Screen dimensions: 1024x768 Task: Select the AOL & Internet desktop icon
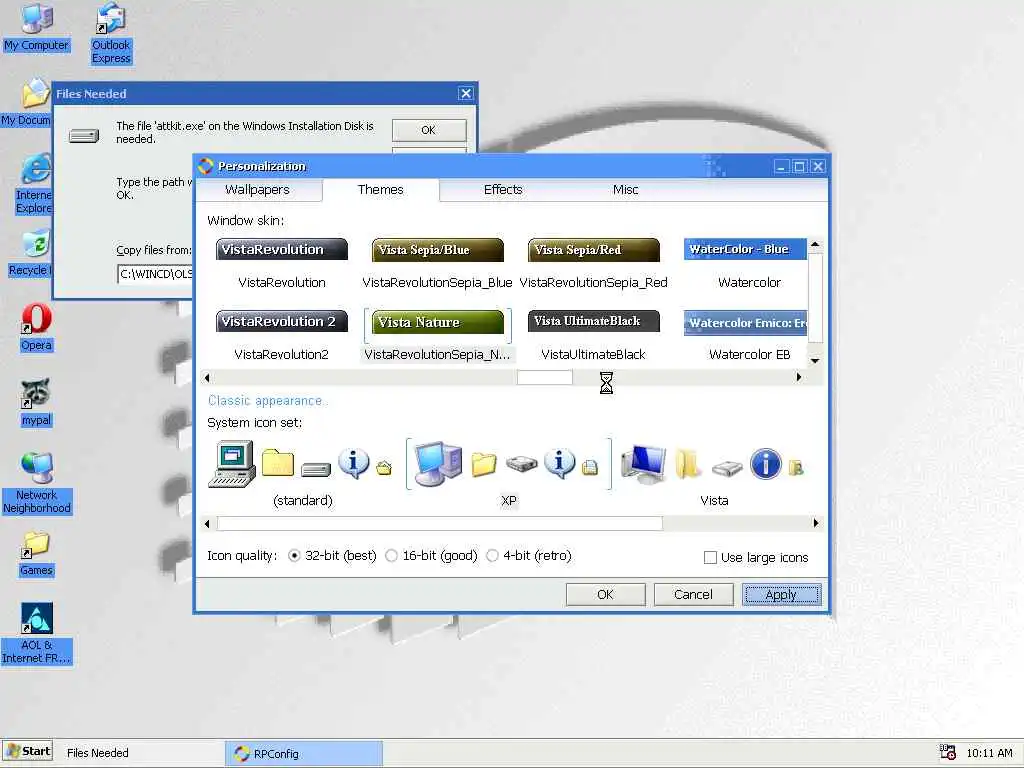click(37, 633)
